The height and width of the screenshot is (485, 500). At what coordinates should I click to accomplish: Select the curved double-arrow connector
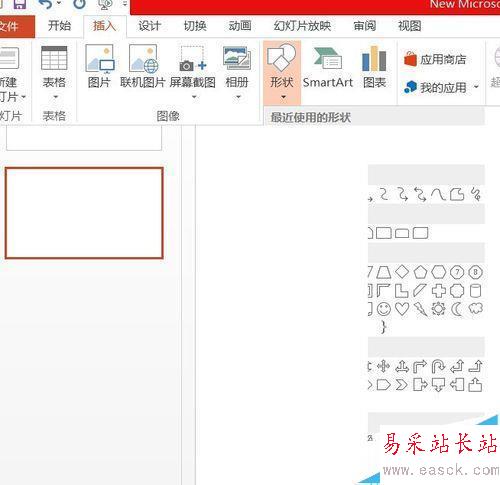coord(420,194)
